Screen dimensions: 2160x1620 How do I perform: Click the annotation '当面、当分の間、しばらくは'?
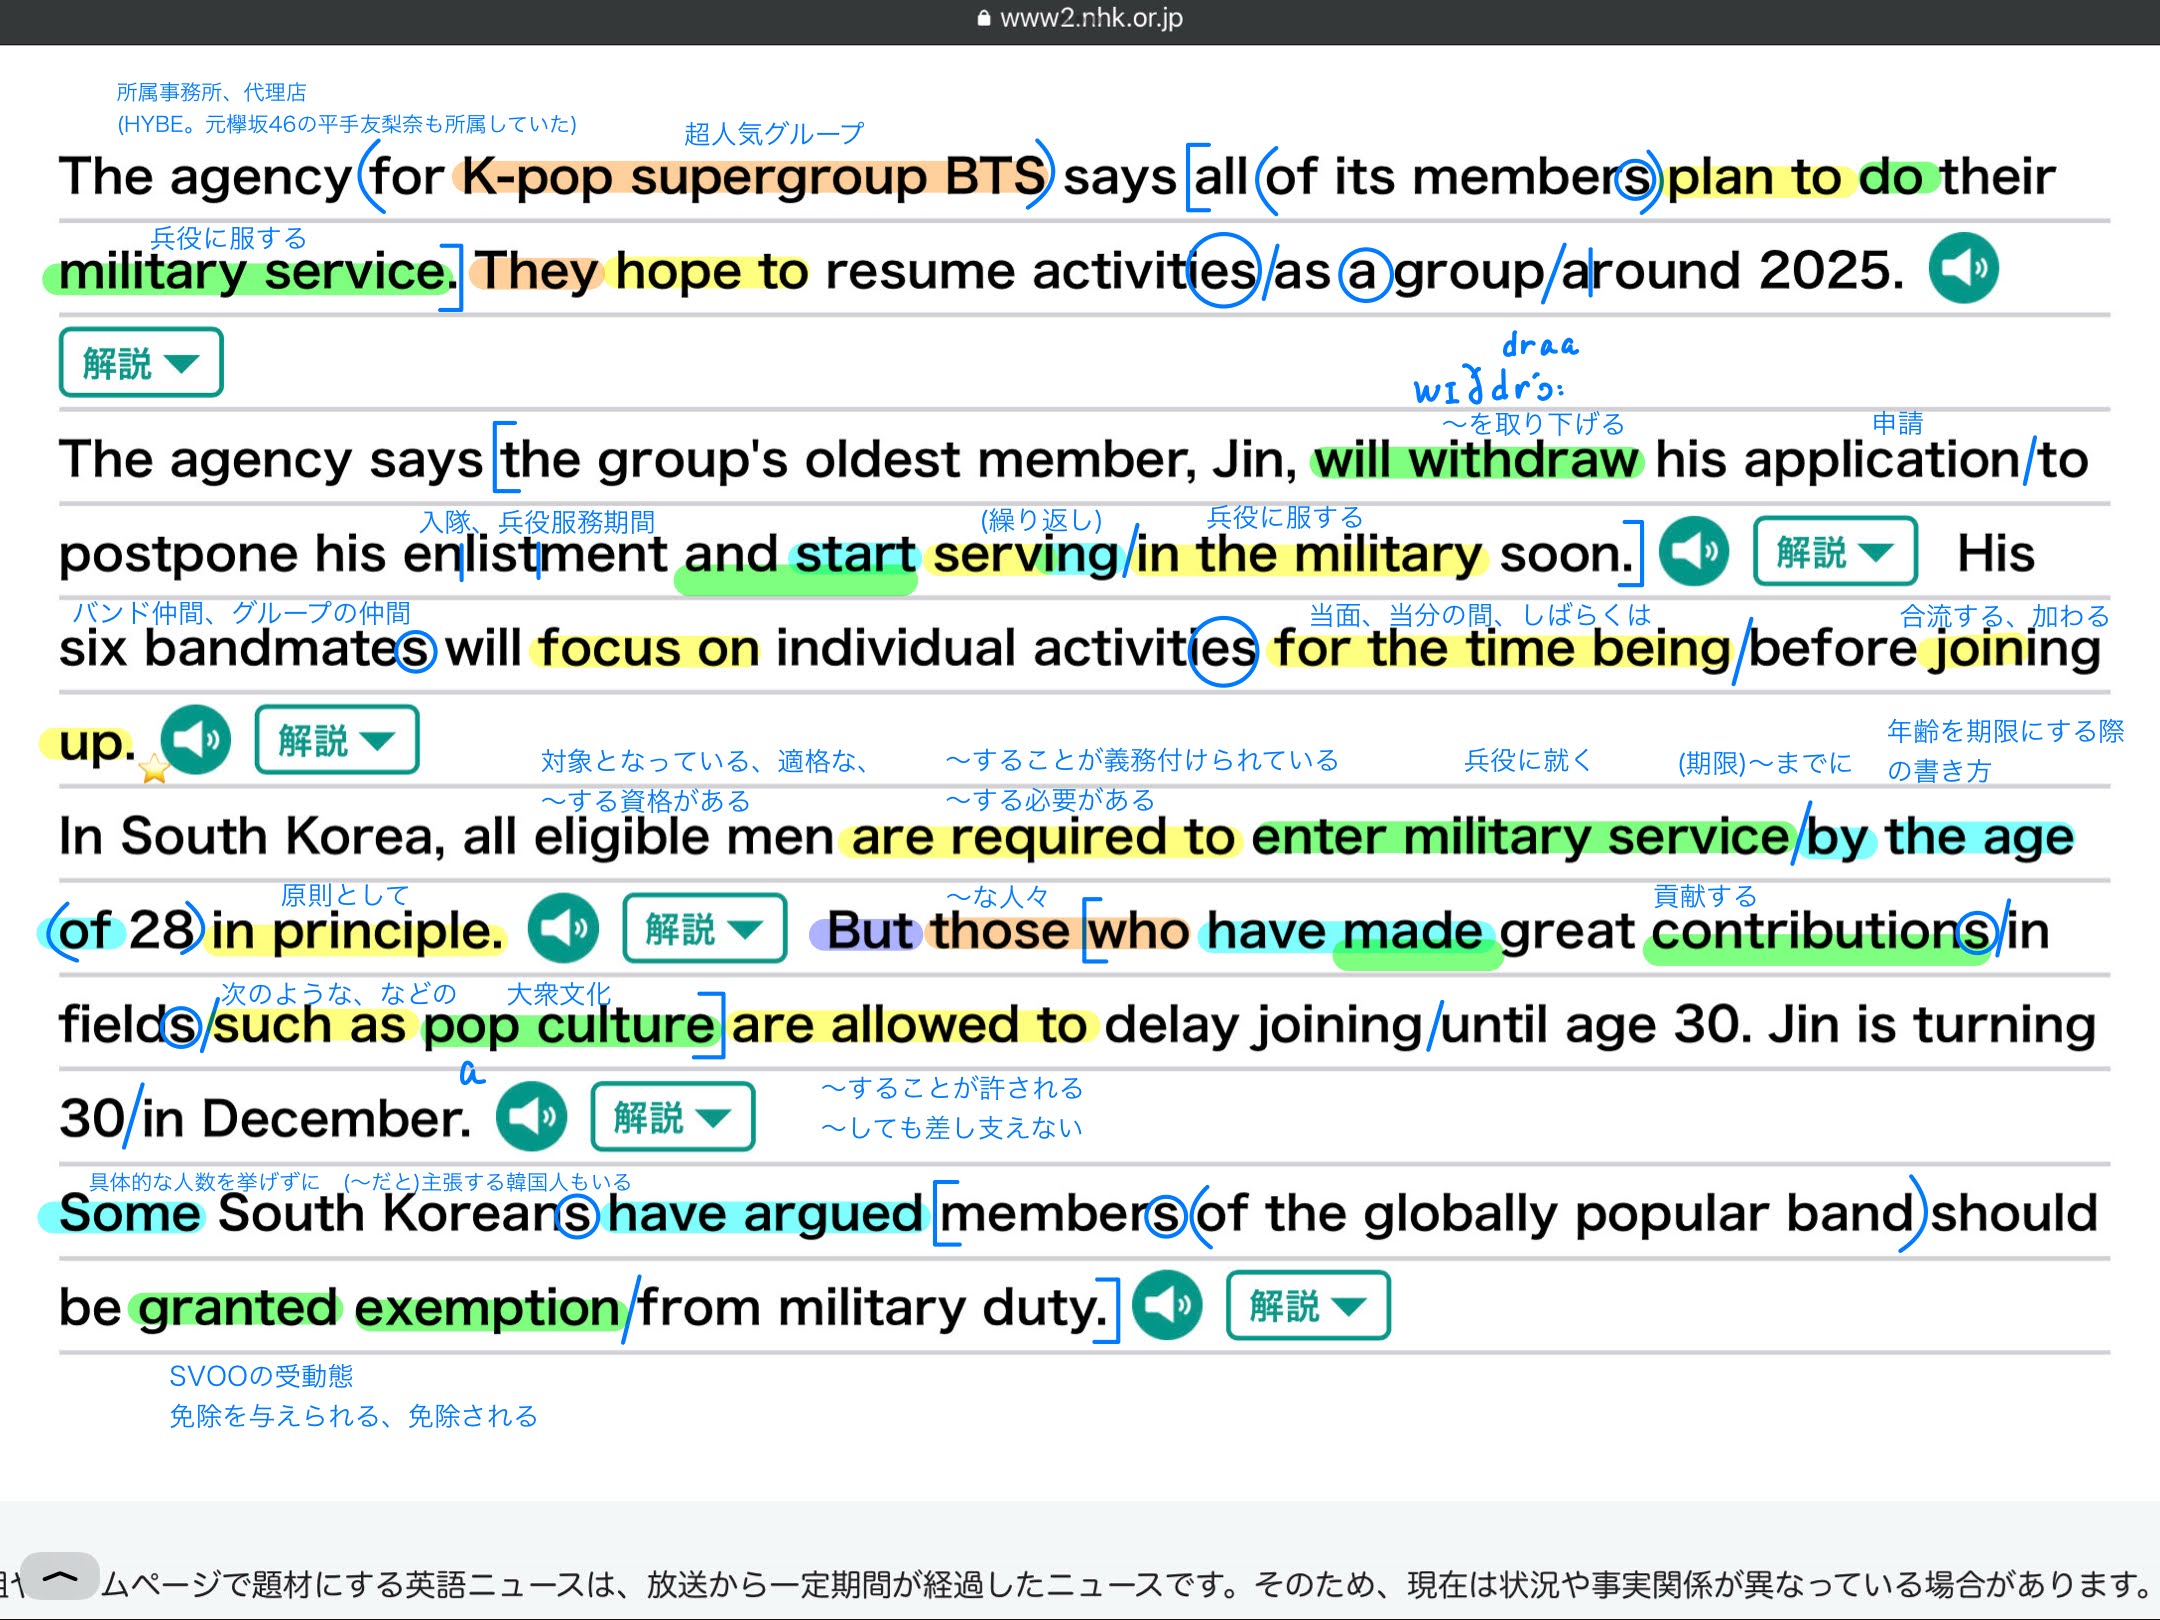click(1480, 614)
